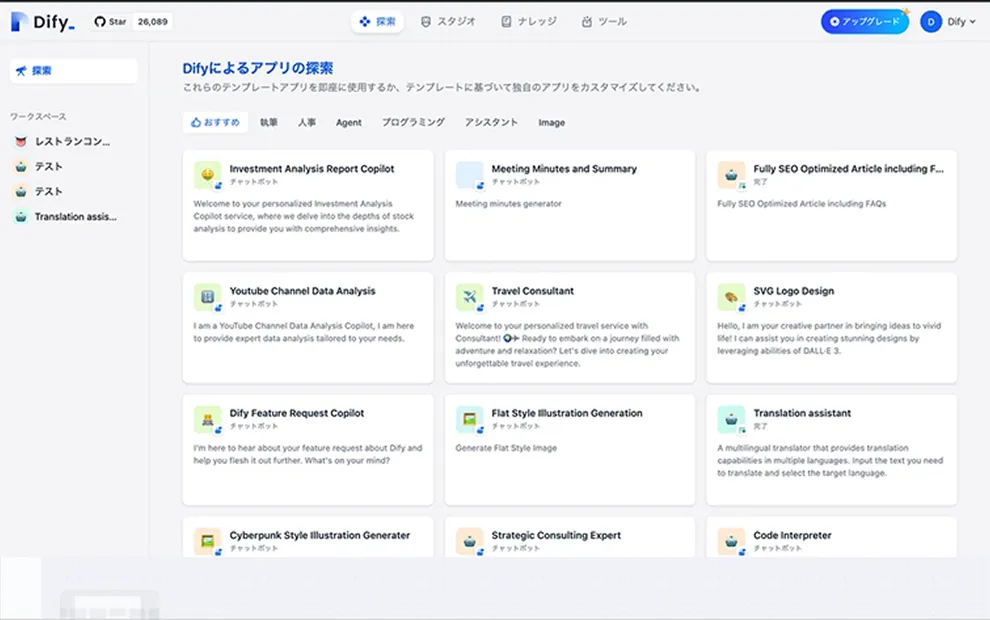The image size is (990, 620).
Task: Click the Youtube Channel Data Analysis icon
Action: [208, 297]
